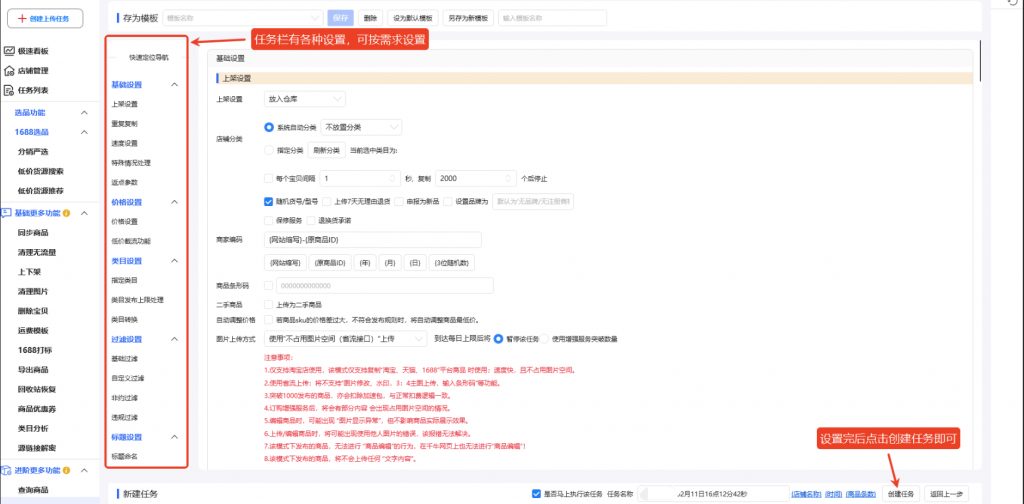Open 同步商品 in the sidebar
Screen dimensions: 1024x504
(33, 232)
